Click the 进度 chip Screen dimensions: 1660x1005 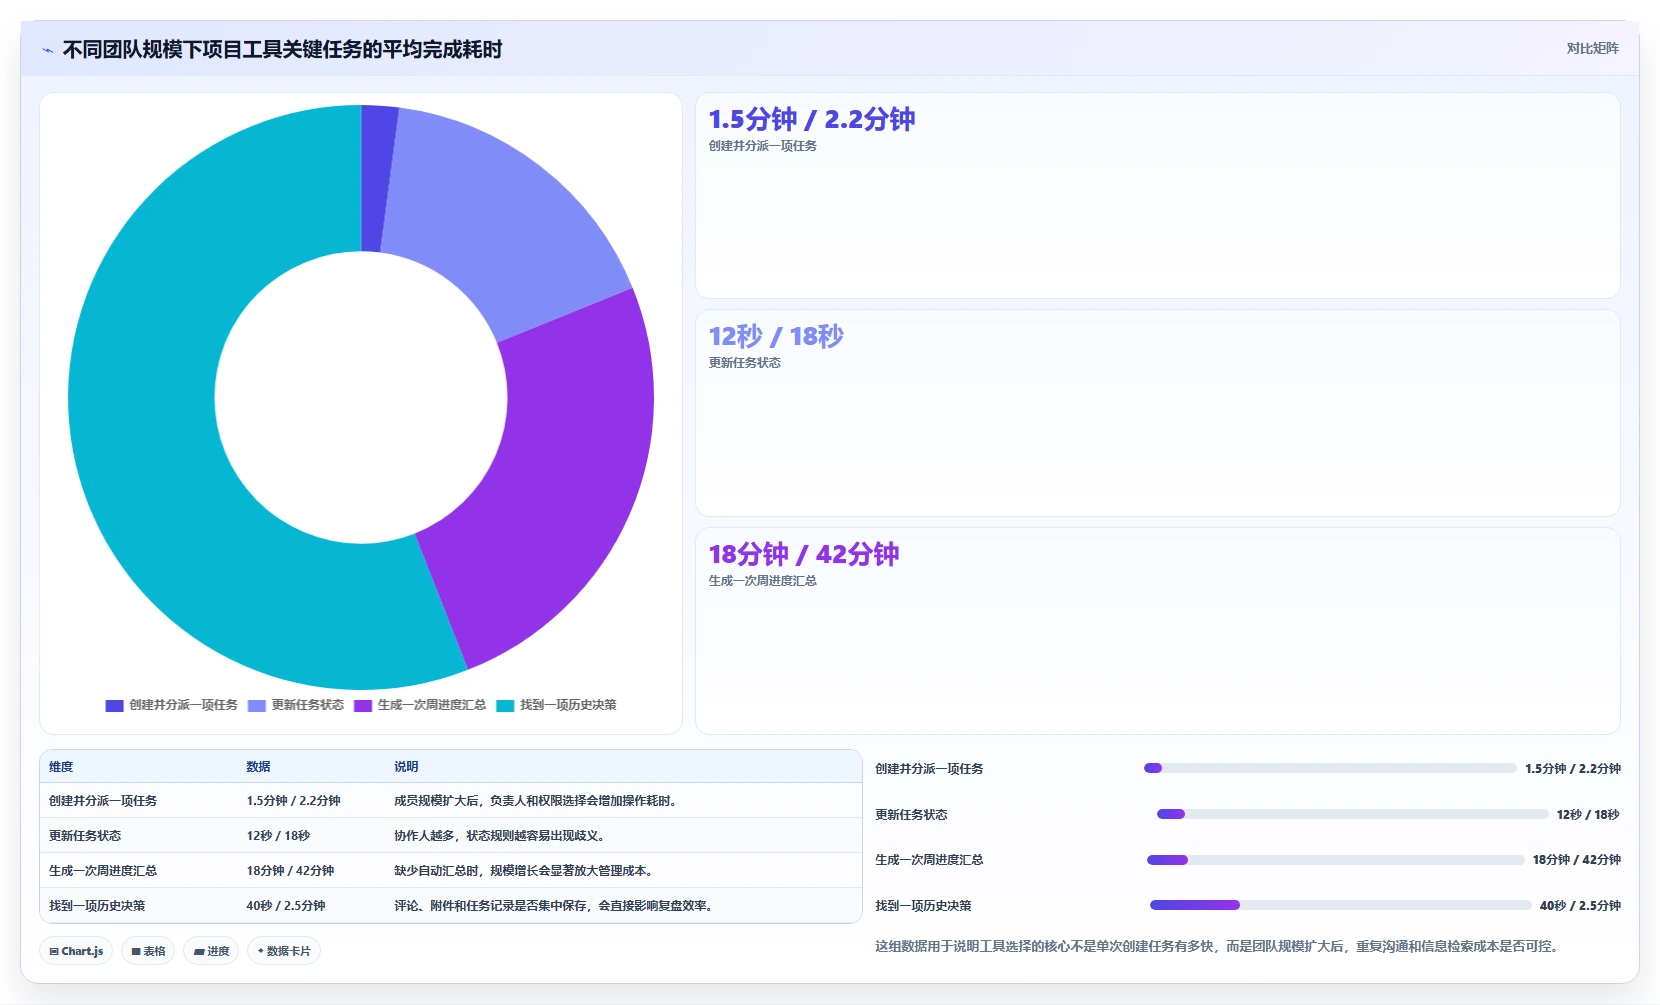click(211, 951)
